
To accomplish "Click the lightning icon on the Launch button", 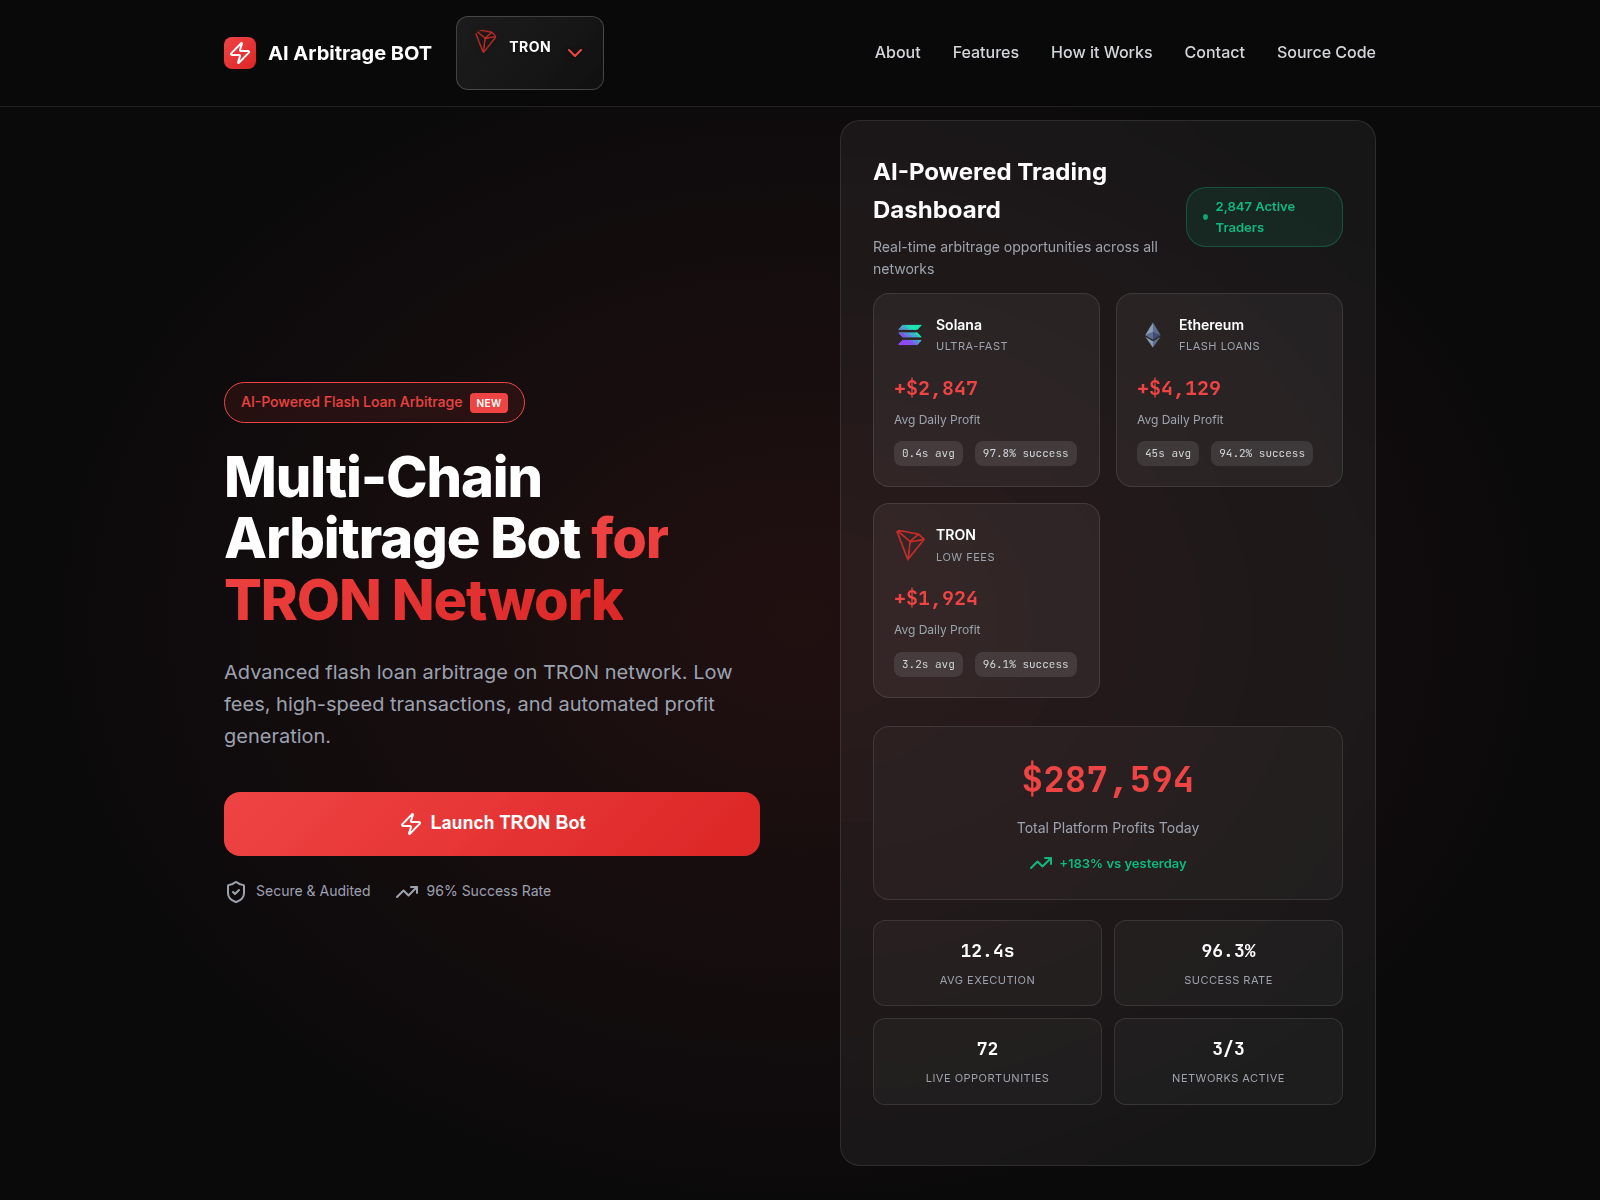I will [412, 823].
